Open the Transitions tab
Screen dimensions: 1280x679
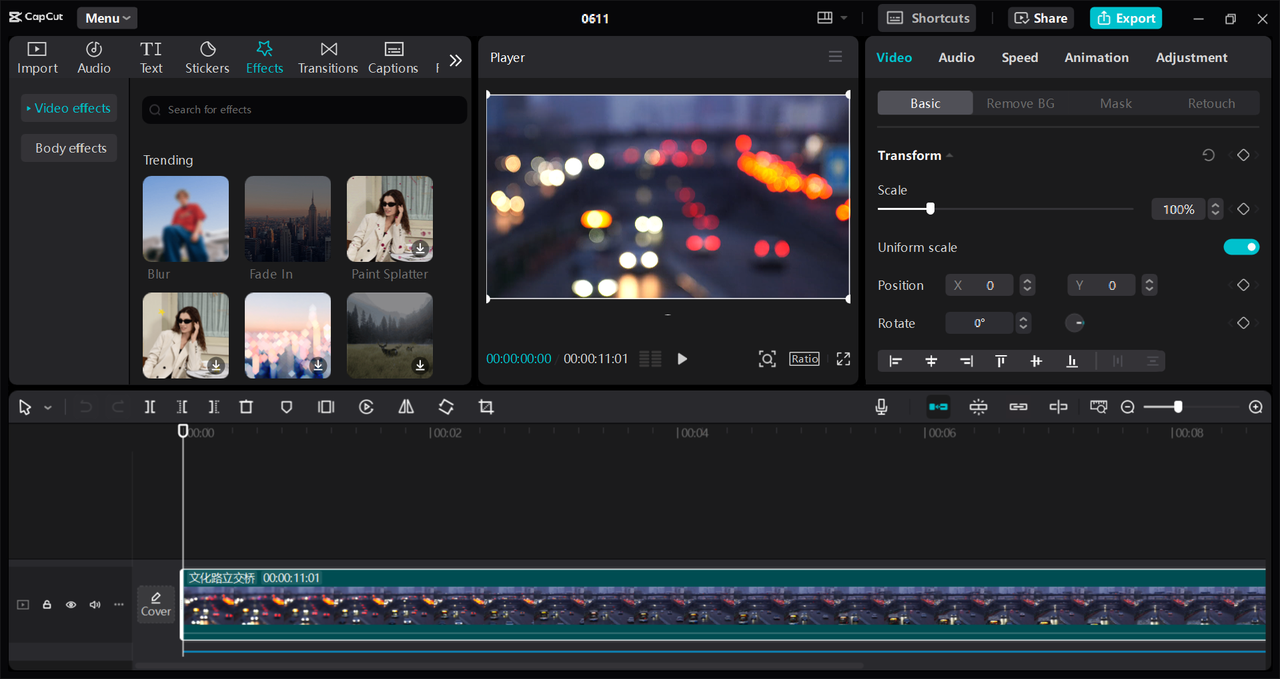coord(328,58)
